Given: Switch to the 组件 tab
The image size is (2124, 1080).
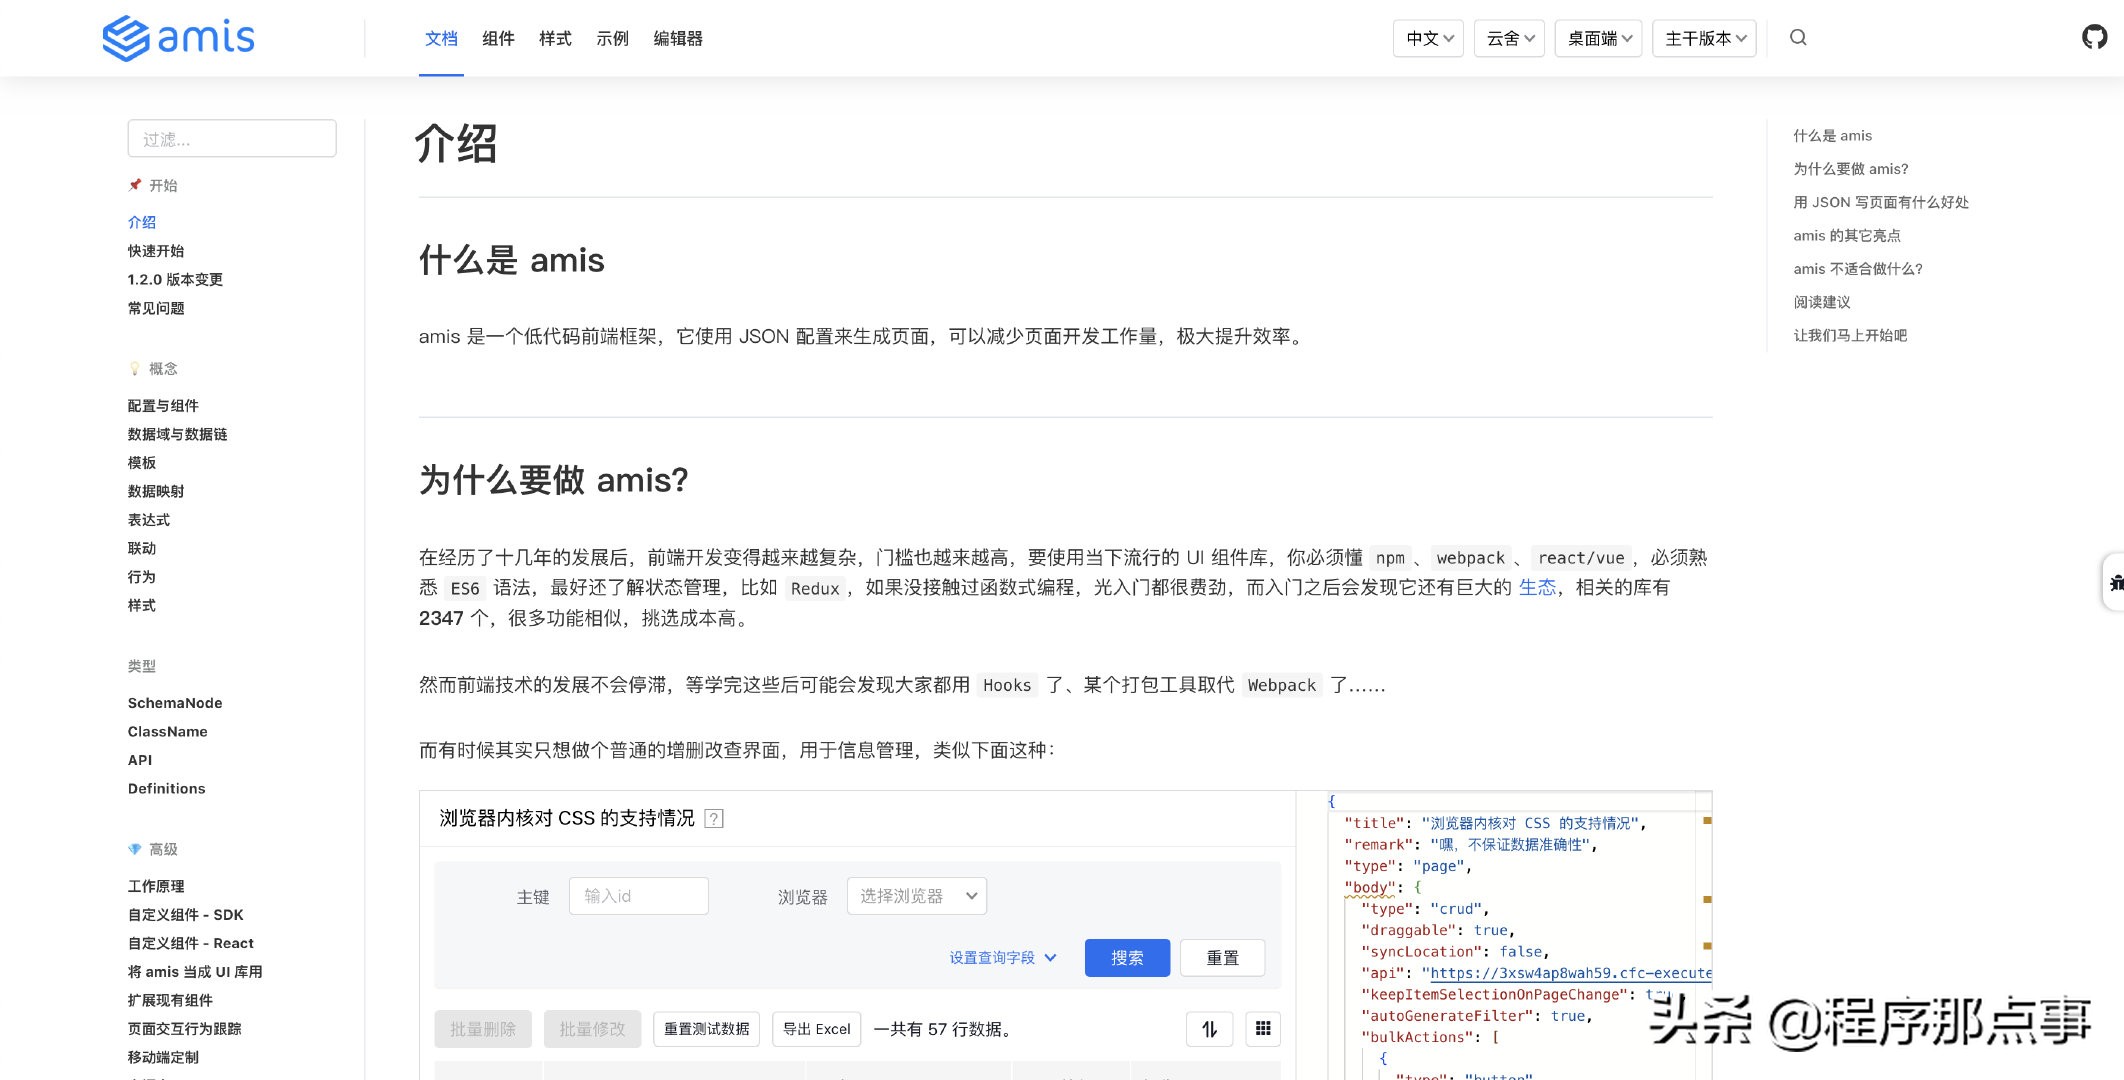Looking at the screenshot, I should pos(498,39).
